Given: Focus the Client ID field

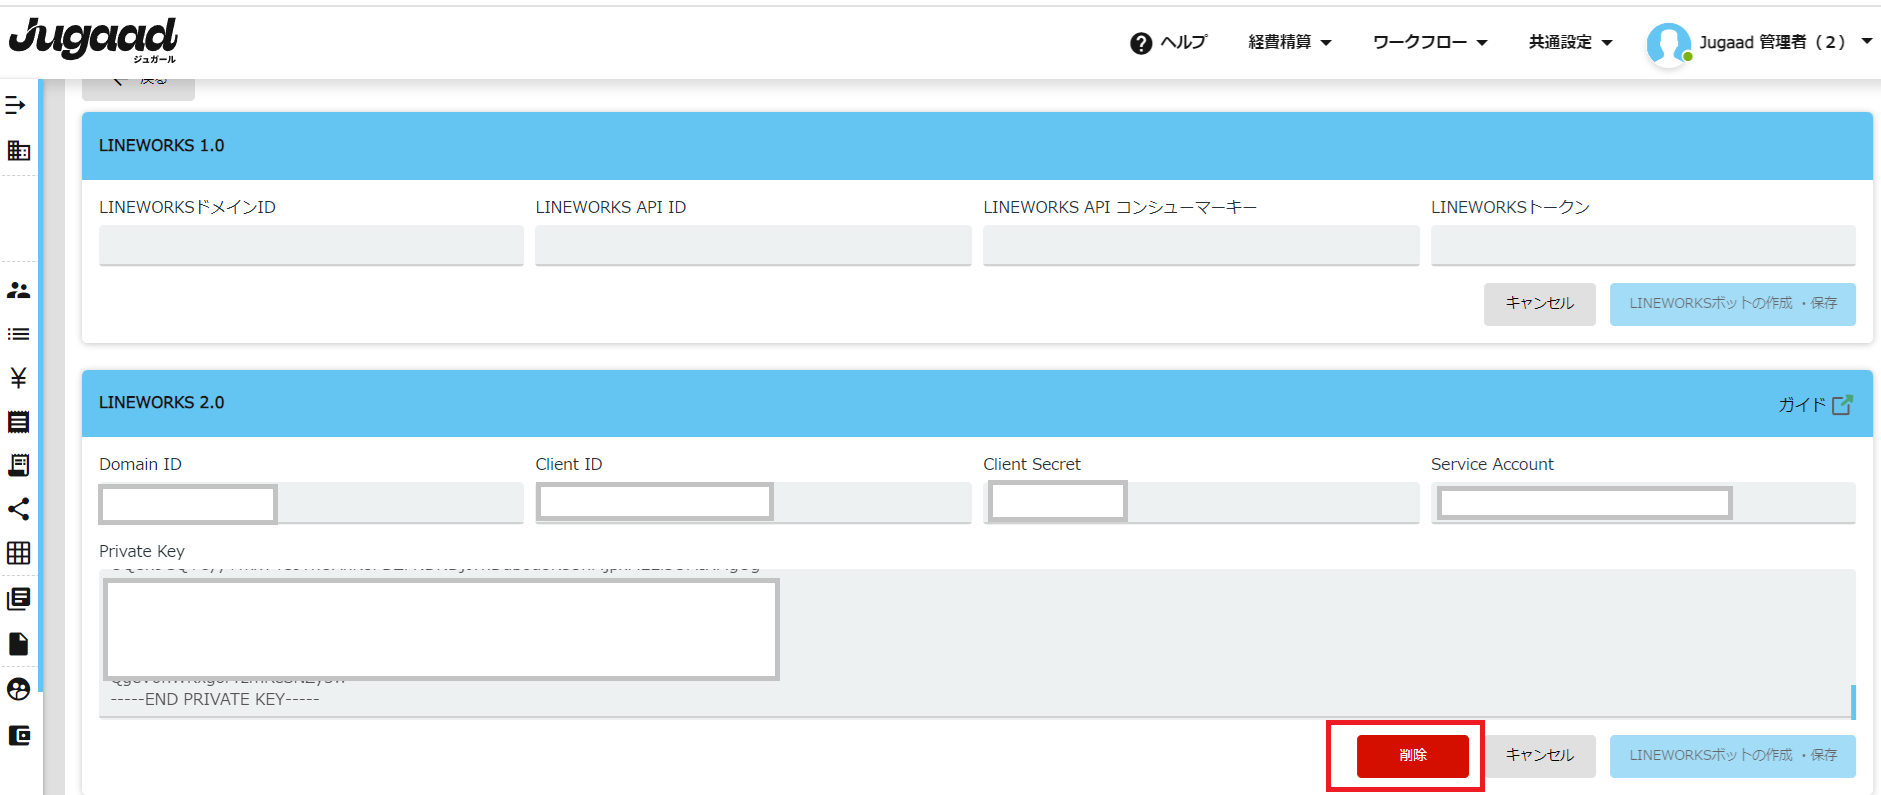Looking at the screenshot, I should point(753,503).
